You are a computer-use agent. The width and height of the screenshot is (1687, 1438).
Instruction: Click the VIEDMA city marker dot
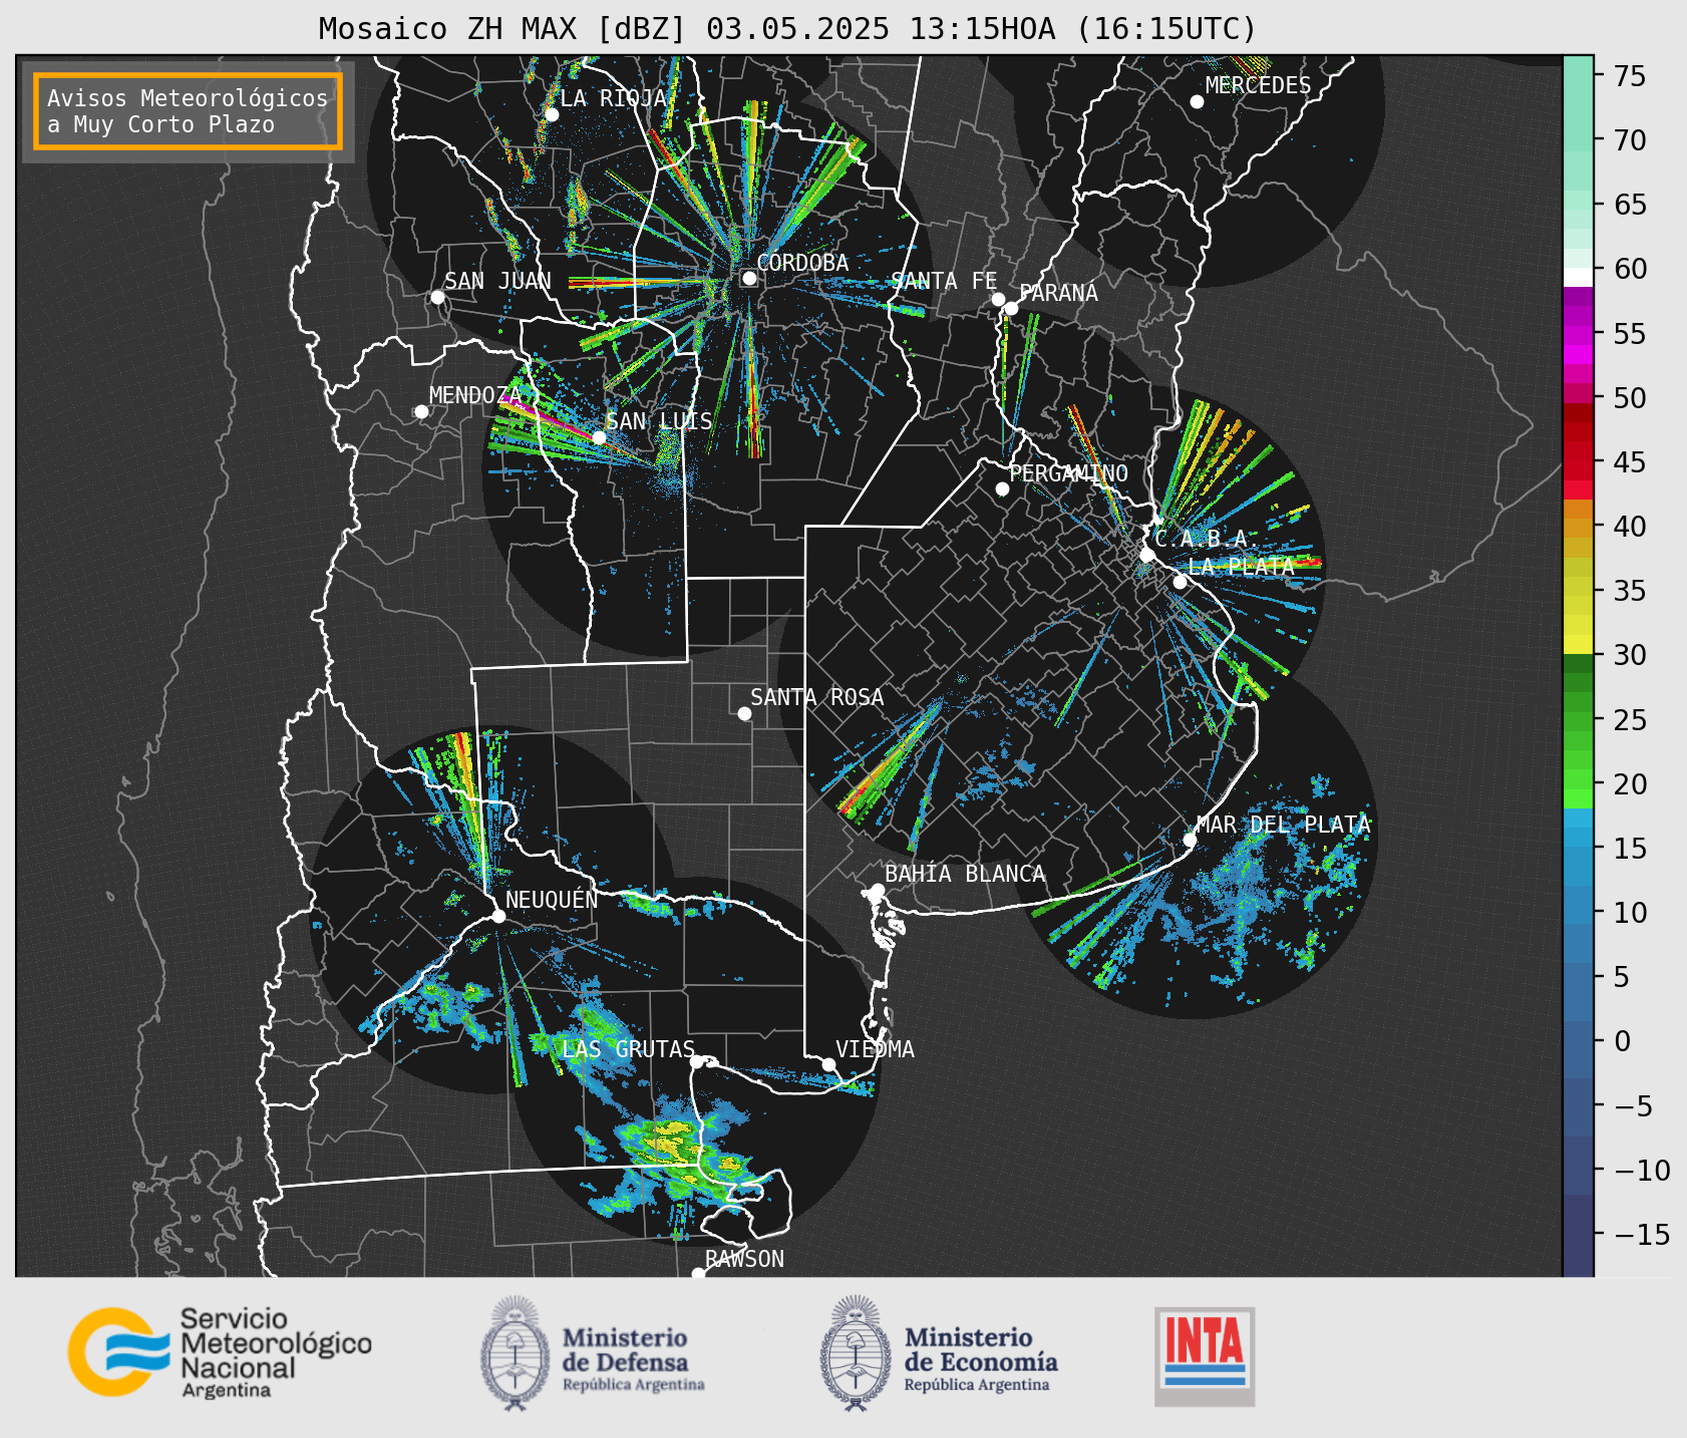click(x=829, y=1064)
